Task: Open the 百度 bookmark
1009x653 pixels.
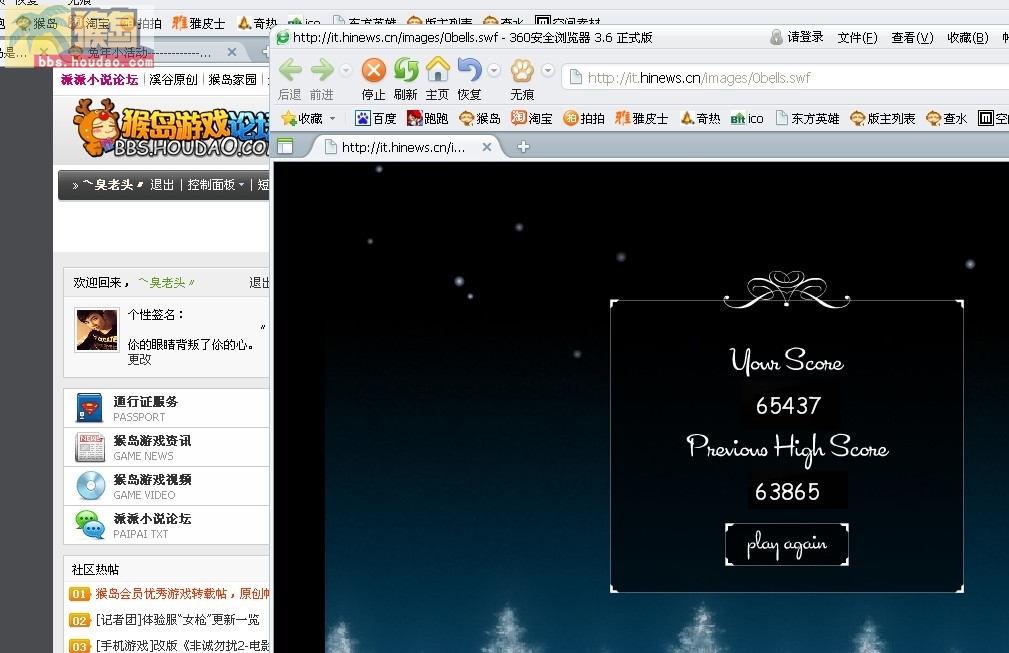Action: coord(376,118)
